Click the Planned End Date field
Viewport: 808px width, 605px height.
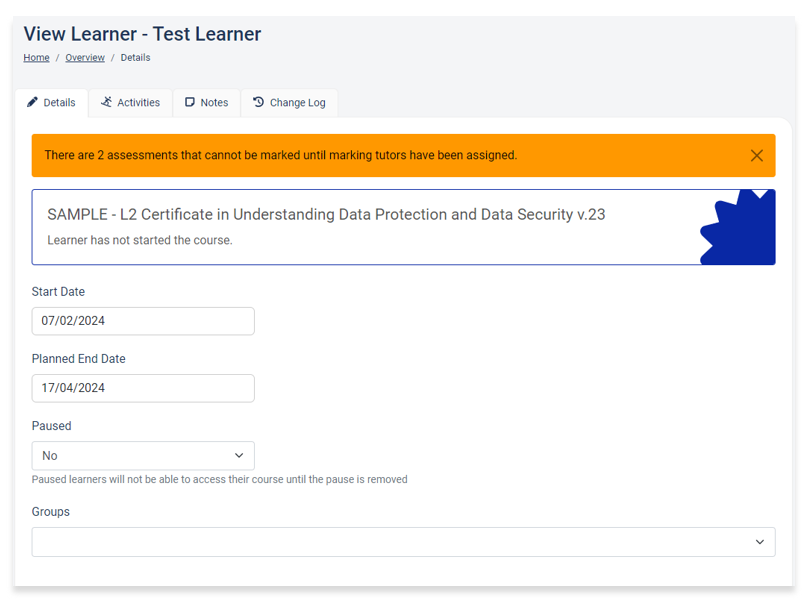coord(143,388)
